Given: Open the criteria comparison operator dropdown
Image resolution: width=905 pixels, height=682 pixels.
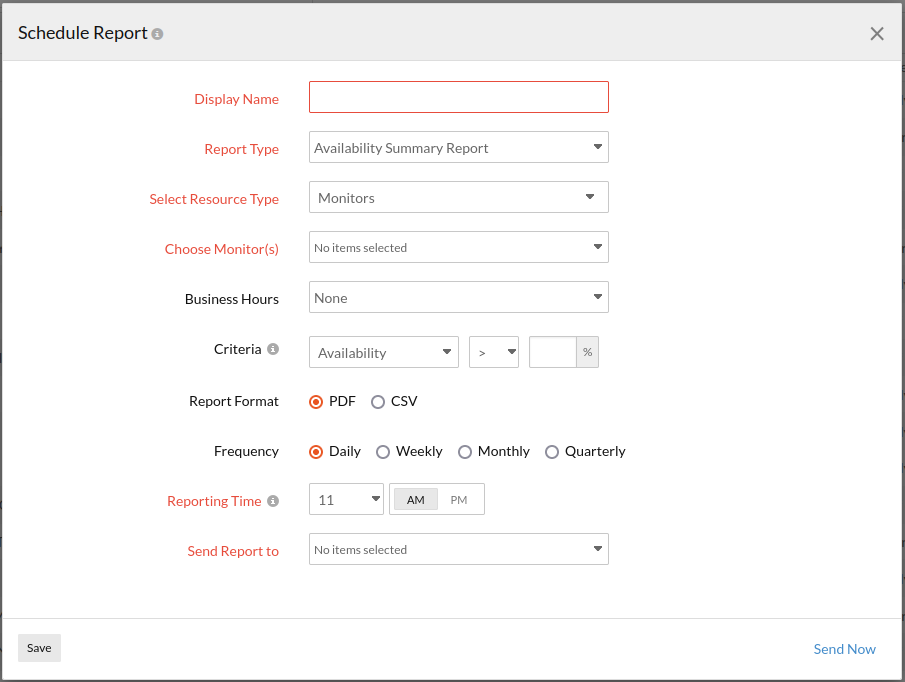Looking at the screenshot, I should click(x=494, y=352).
